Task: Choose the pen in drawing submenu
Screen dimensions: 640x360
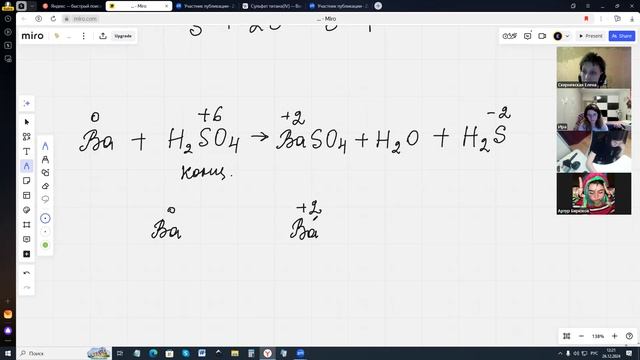Action: [45, 146]
